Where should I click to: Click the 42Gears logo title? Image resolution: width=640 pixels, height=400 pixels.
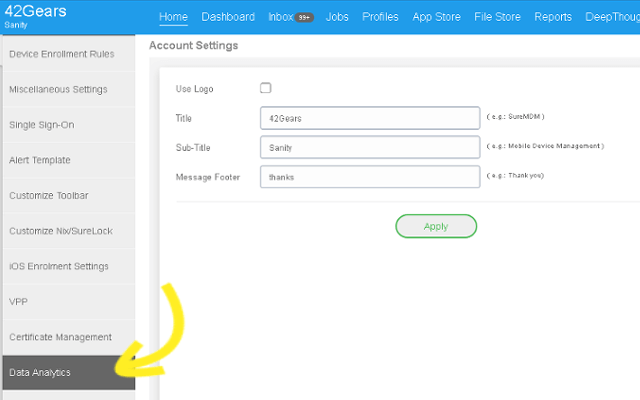click(36, 11)
